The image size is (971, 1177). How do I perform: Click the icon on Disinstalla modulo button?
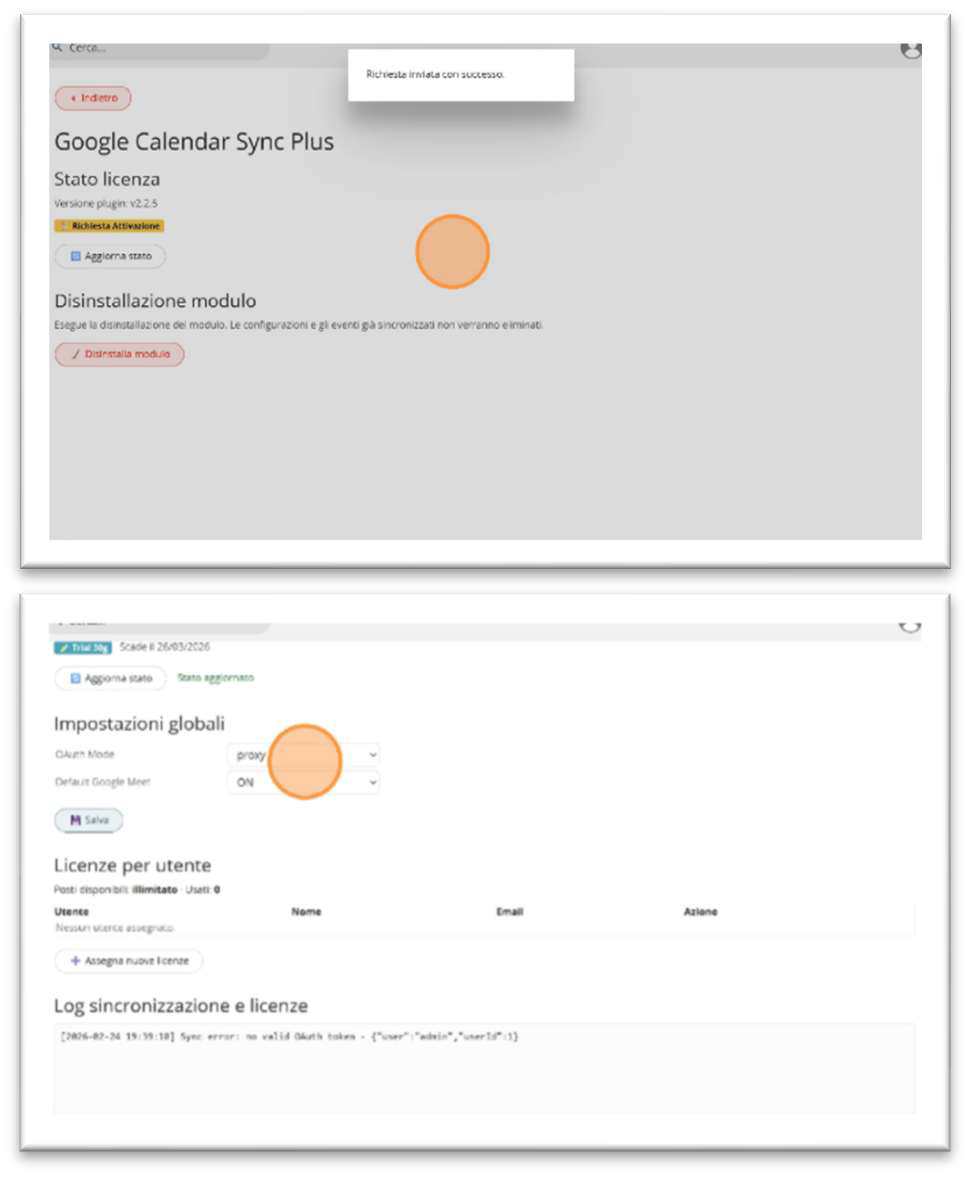[x=76, y=354]
